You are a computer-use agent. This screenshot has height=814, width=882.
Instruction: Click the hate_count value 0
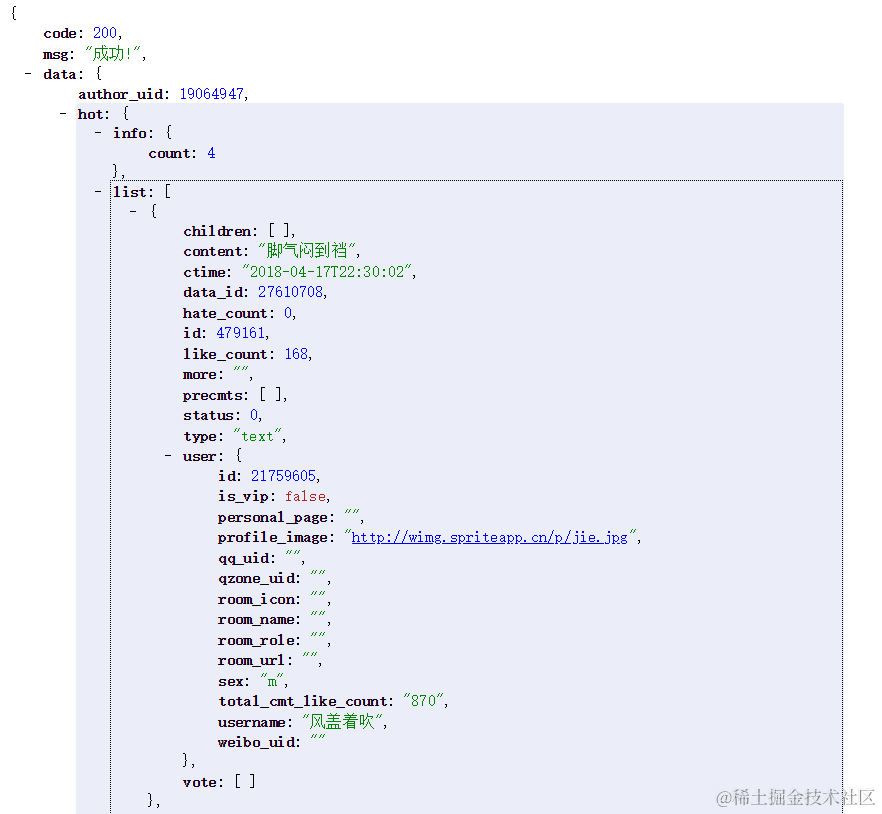[x=288, y=313]
